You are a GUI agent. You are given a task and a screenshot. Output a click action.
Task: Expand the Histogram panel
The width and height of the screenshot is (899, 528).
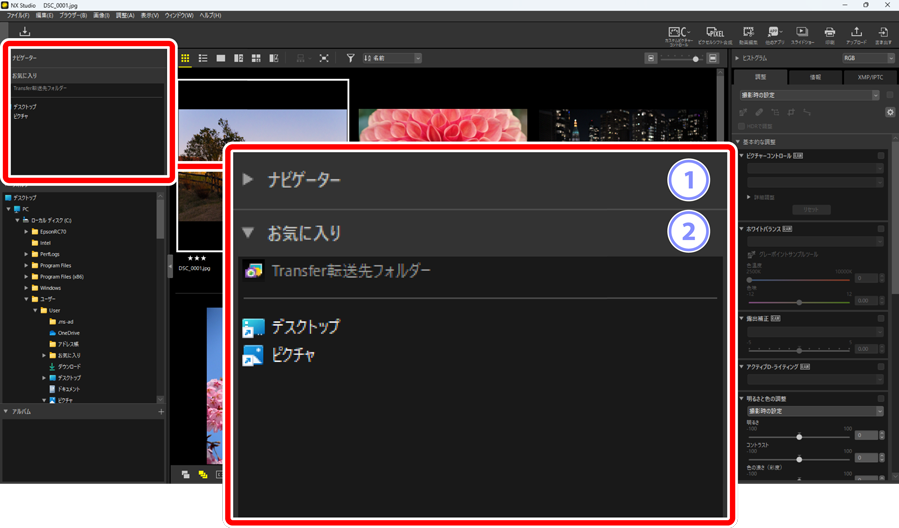coord(739,59)
